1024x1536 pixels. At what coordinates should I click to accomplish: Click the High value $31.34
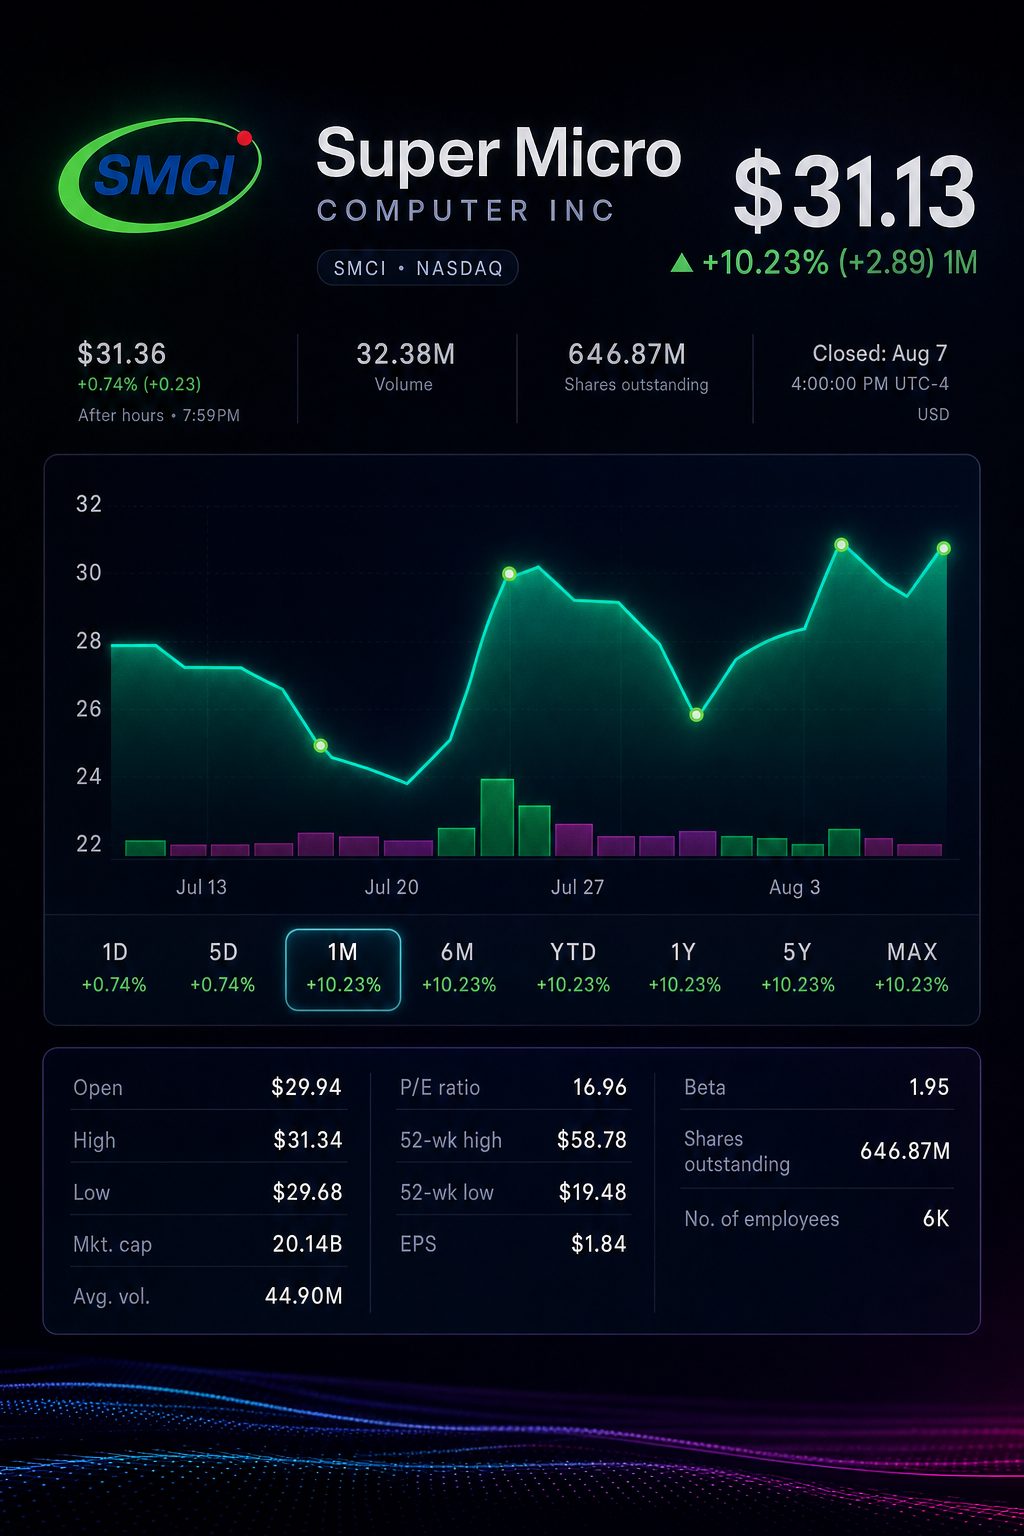coord(308,1140)
